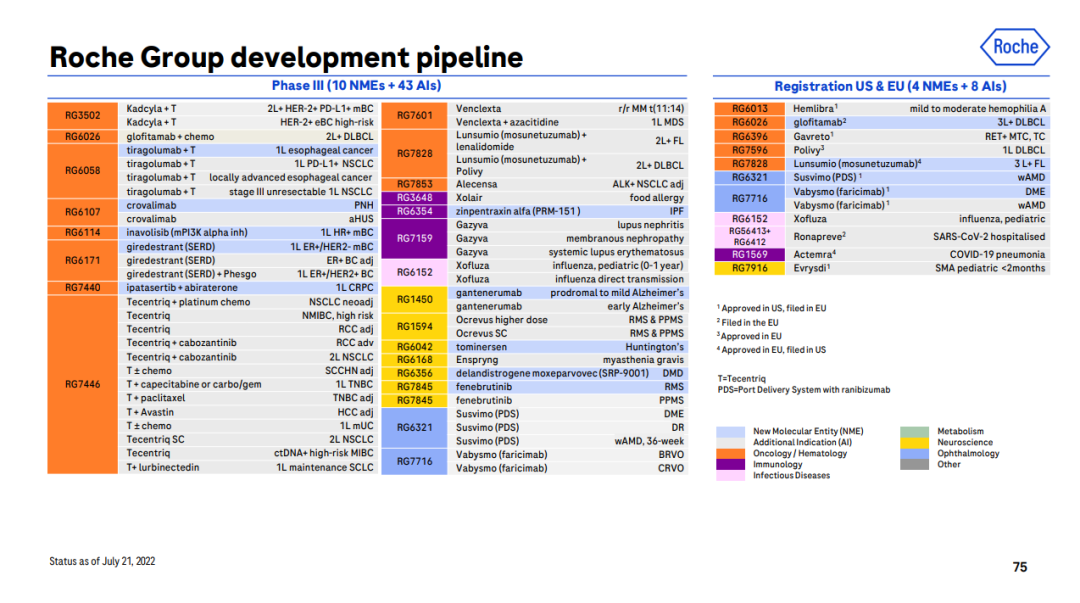Click the page number 75
The image size is (1080, 603).
1020,567
